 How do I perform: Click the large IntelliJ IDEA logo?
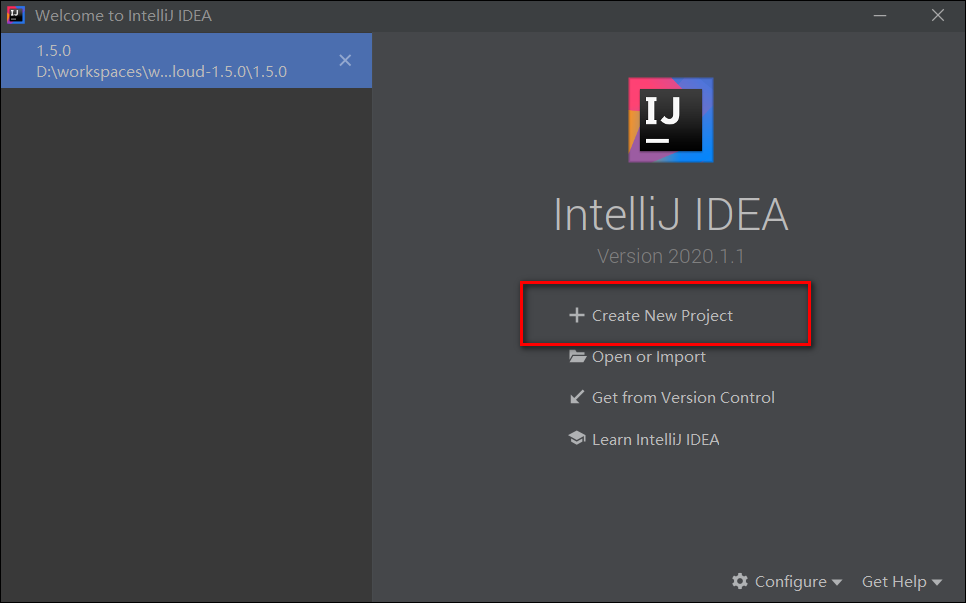click(x=670, y=119)
